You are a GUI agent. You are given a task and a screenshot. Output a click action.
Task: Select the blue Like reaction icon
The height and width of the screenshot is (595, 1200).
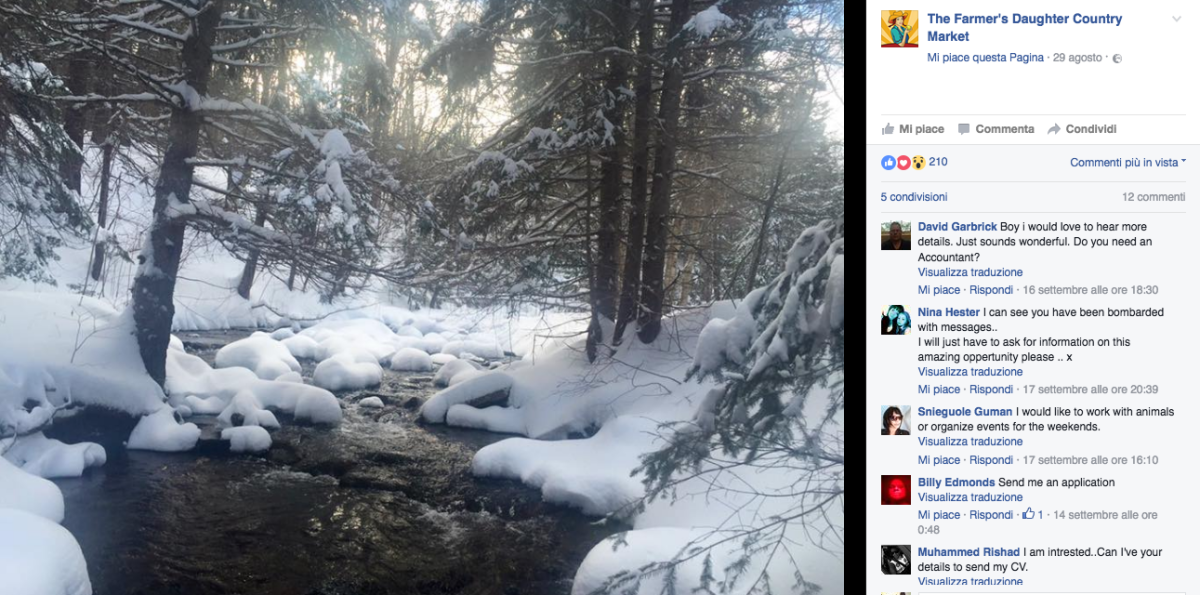(x=888, y=163)
